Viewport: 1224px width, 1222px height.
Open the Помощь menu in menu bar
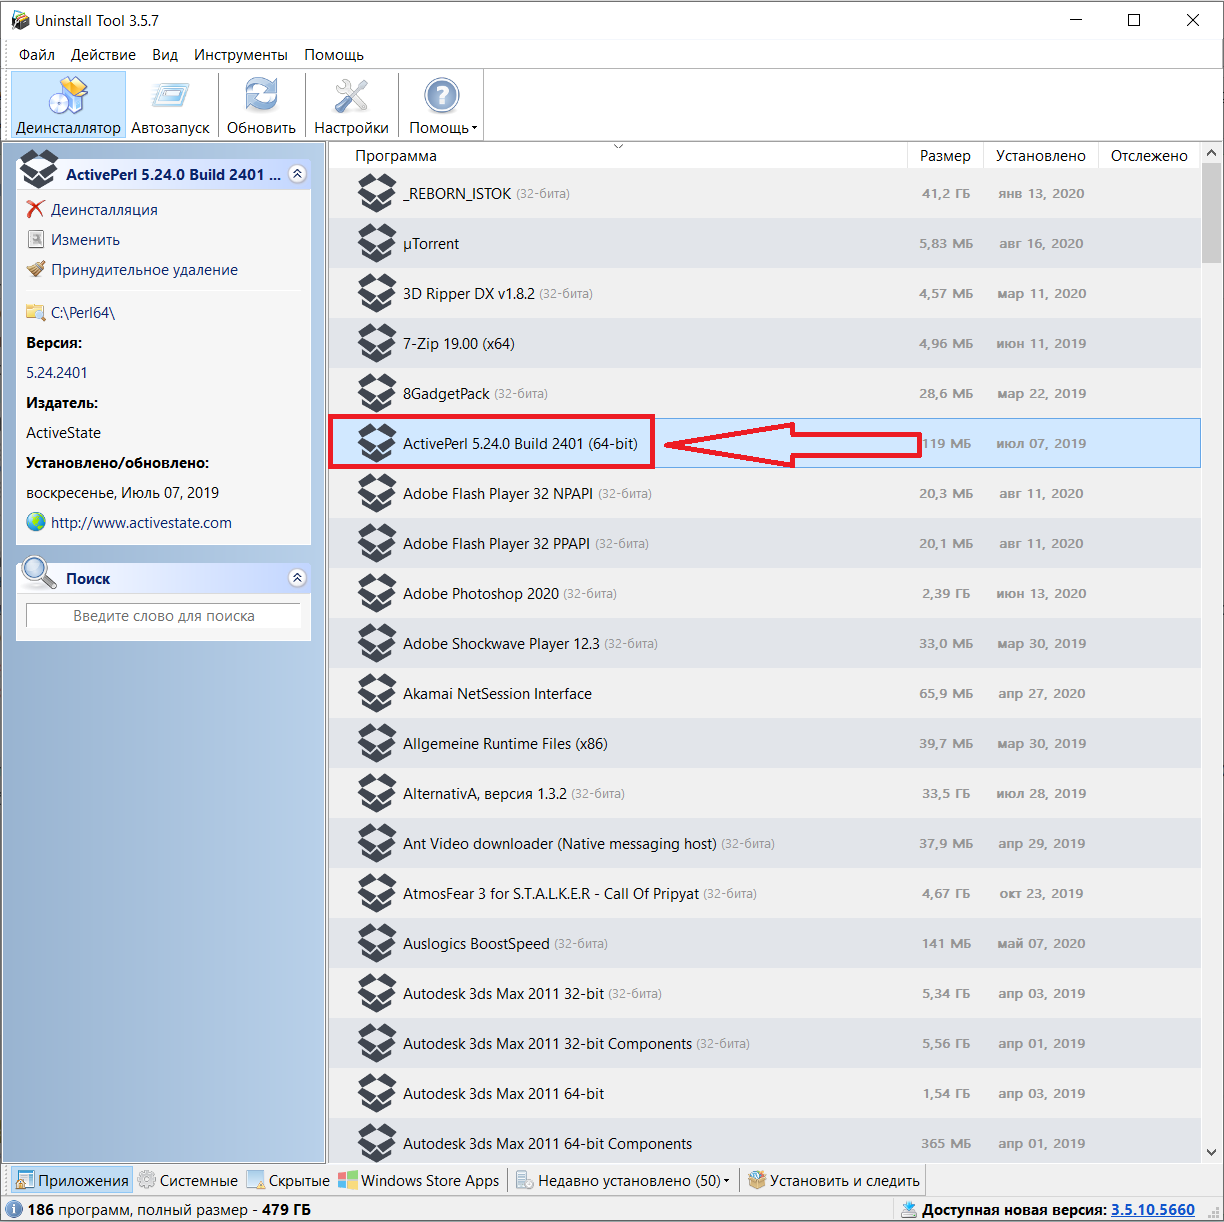pyautogui.click(x=334, y=55)
